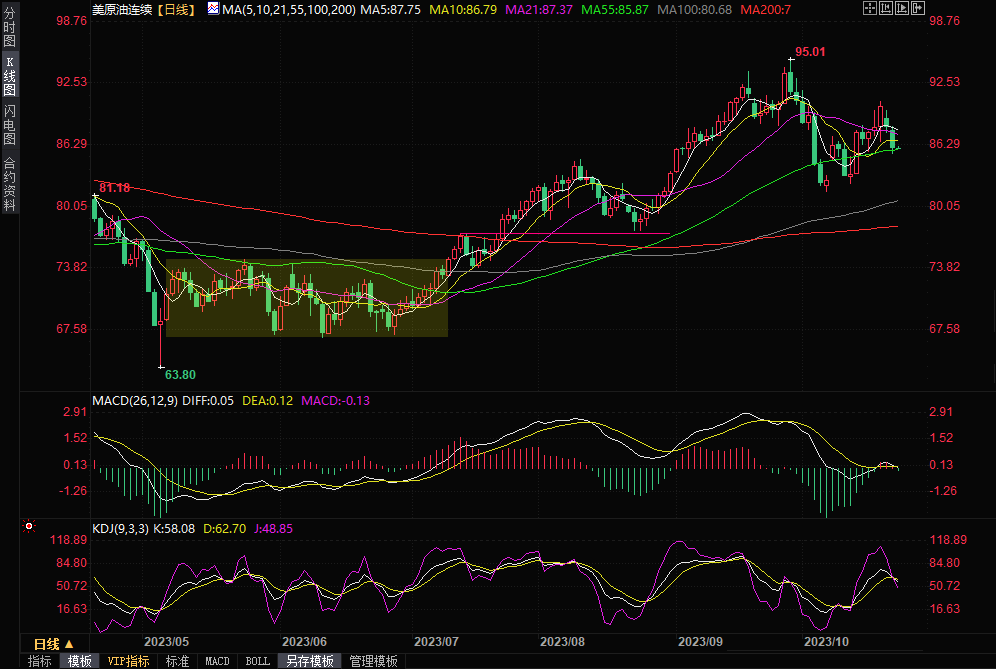Apply the BOLL template
Image resolution: width=996 pixels, height=669 pixels.
click(x=257, y=661)
